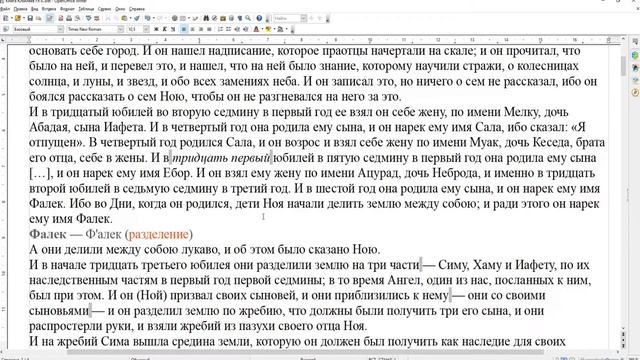This screenshot has width=640, height=360.
Task: Open Find & Replace binoculars icon
Action: coord(206,18)
